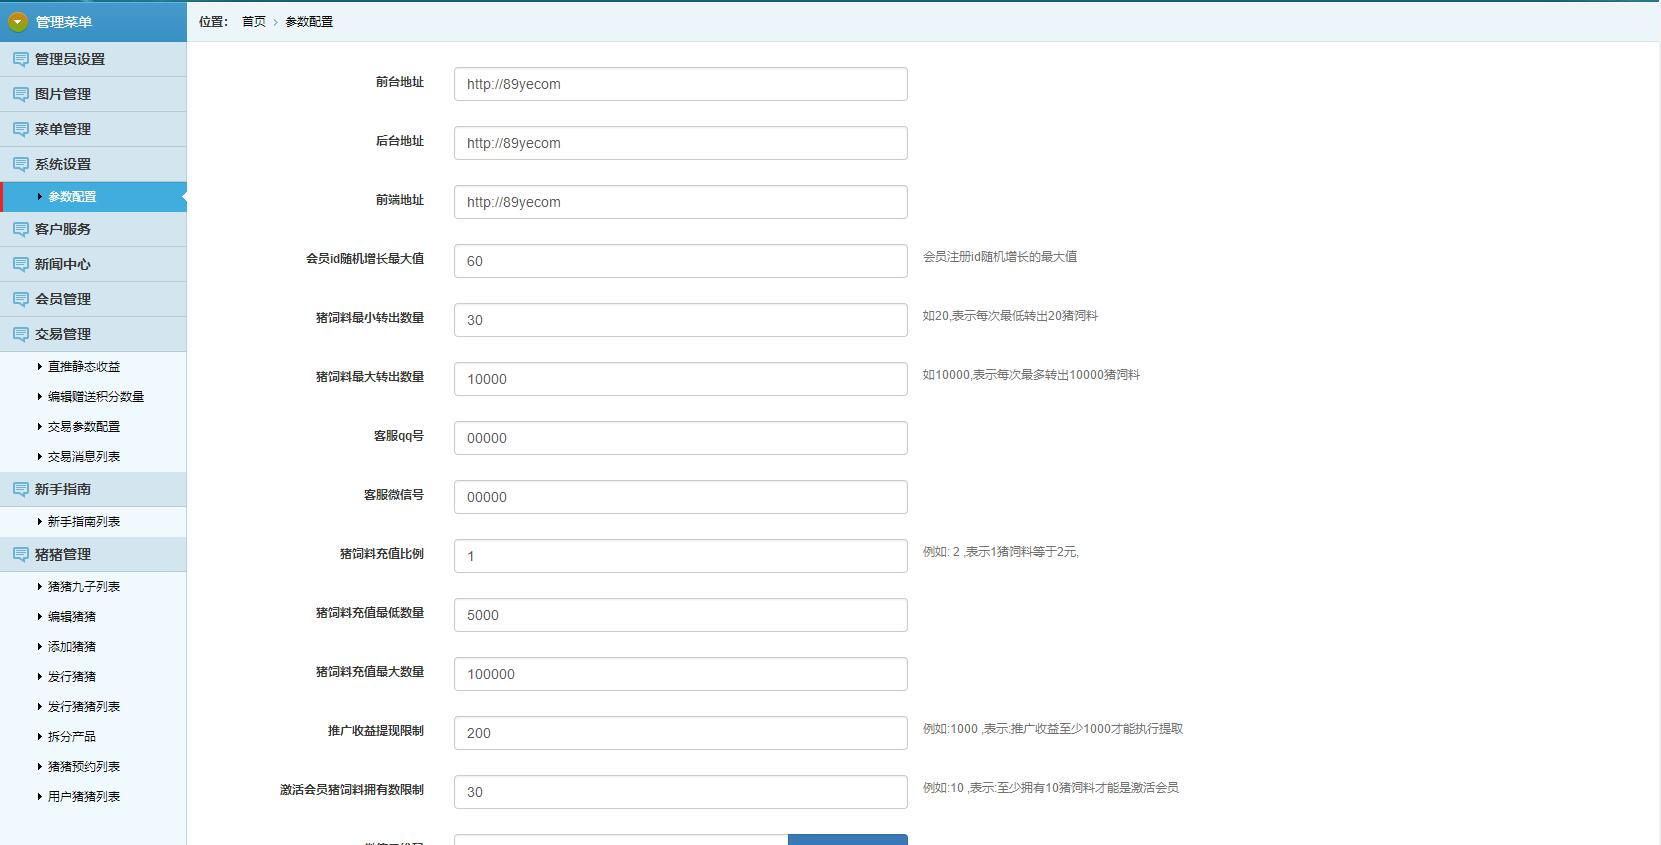Collapse the 新手指南 menu section
This screenshot has height=845, width=1661.
pos(93,489)
